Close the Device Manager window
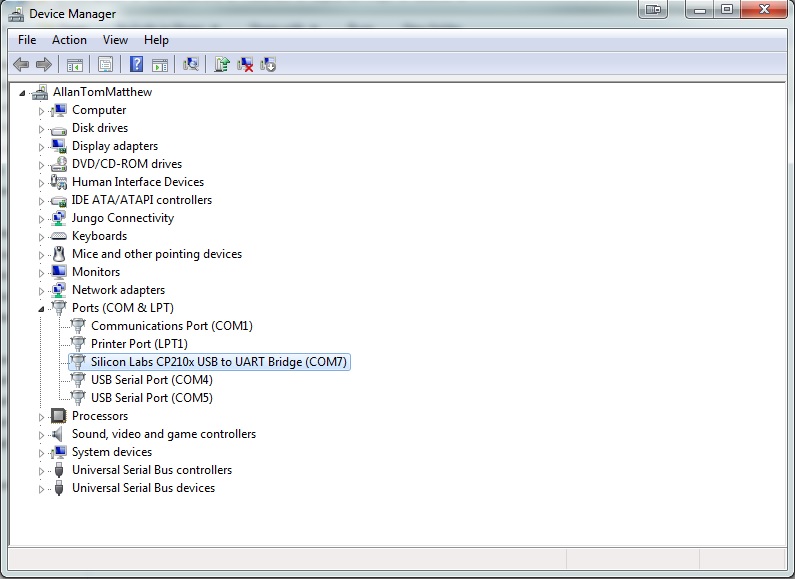Viewport: 795px width, 579px height. pyautogui.click(x=764, y=10)
